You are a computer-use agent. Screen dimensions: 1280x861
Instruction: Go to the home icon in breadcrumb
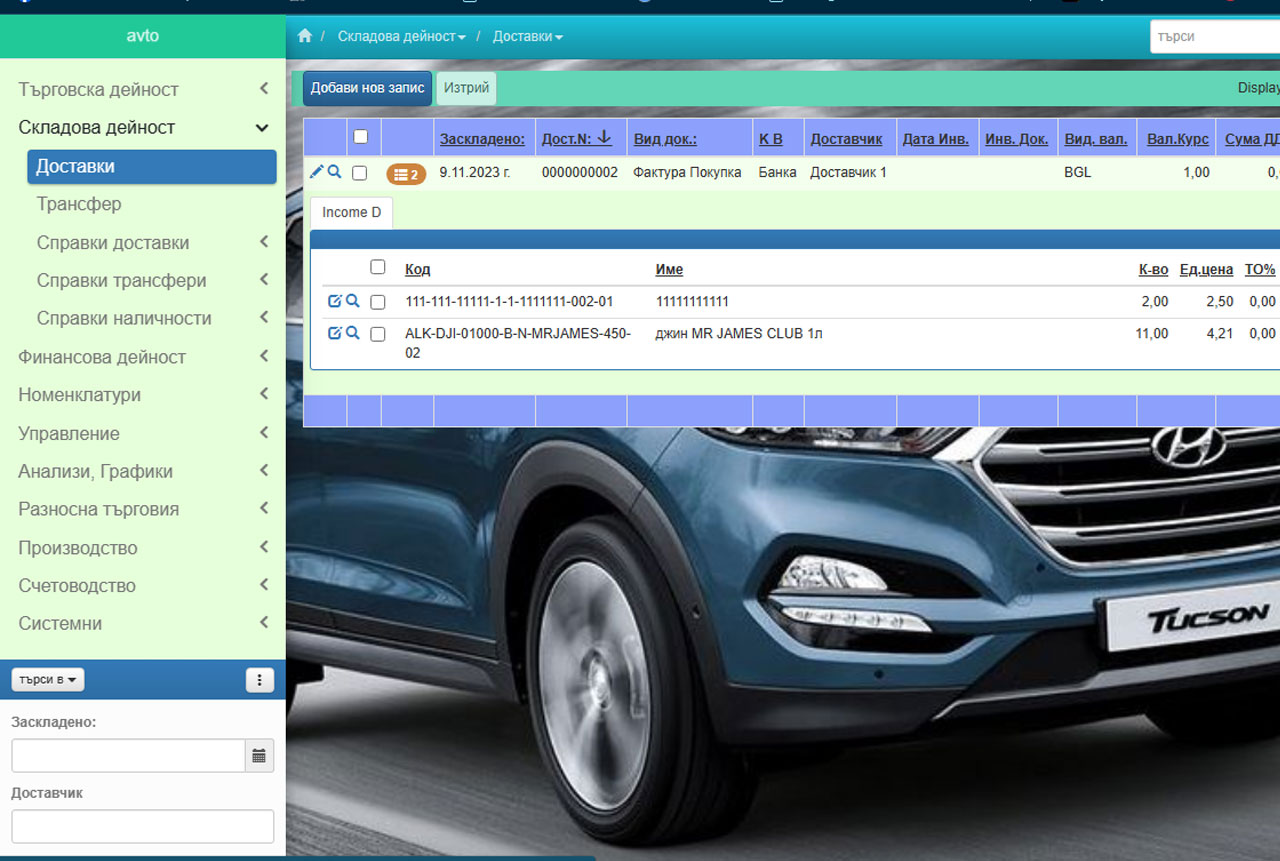click(305, 36)
